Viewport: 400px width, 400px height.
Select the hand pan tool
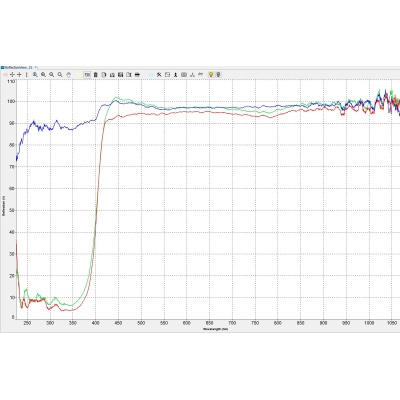(68, 75)
